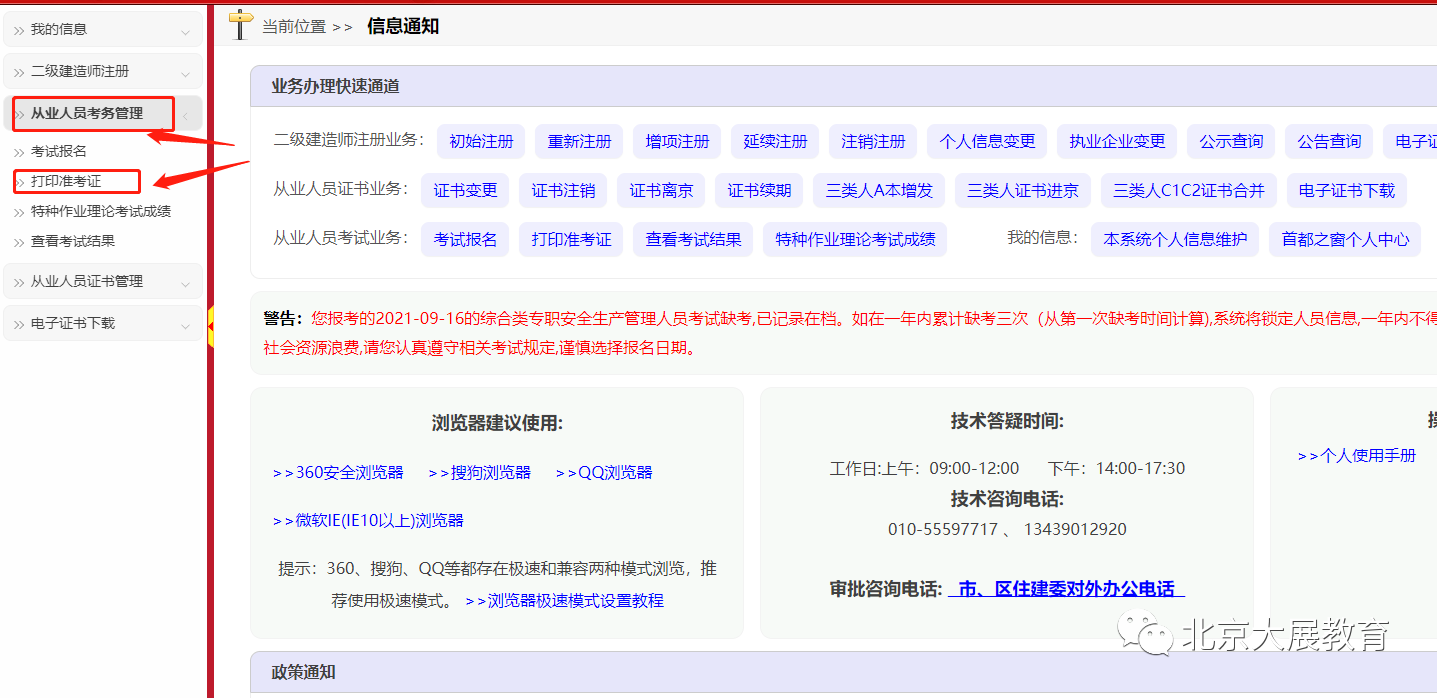The image size is (1437, 698).
Task: Open 考试报名 in the sidebar menu
Action: pos(59,152)
